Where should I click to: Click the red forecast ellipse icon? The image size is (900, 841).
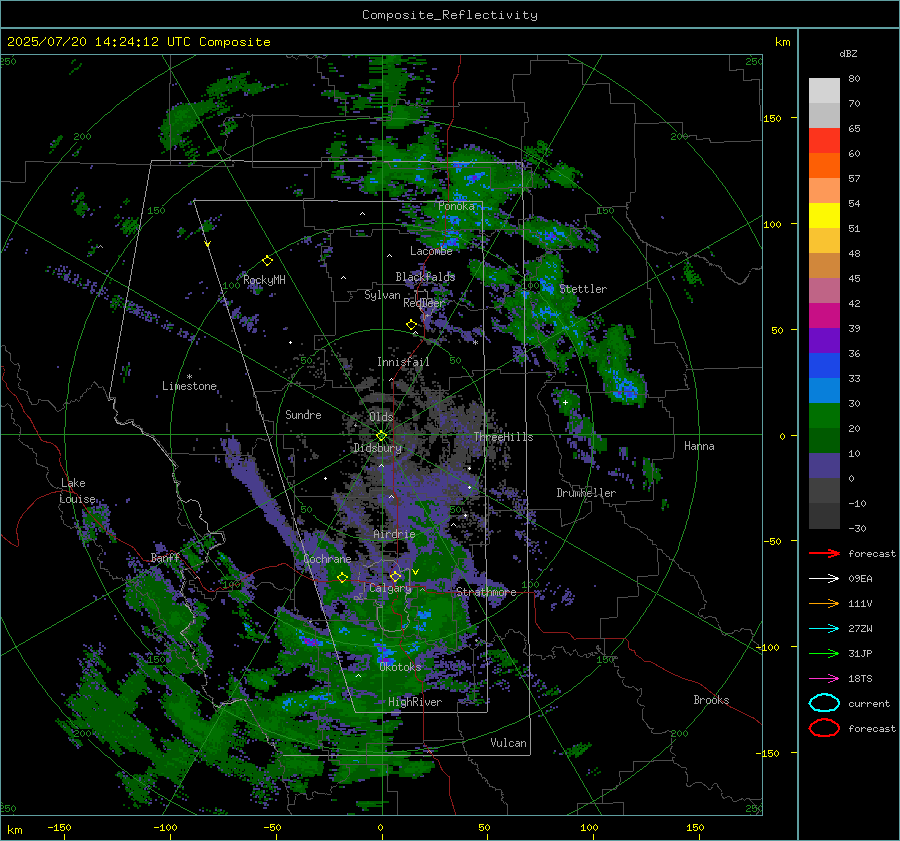coord(824,728)
